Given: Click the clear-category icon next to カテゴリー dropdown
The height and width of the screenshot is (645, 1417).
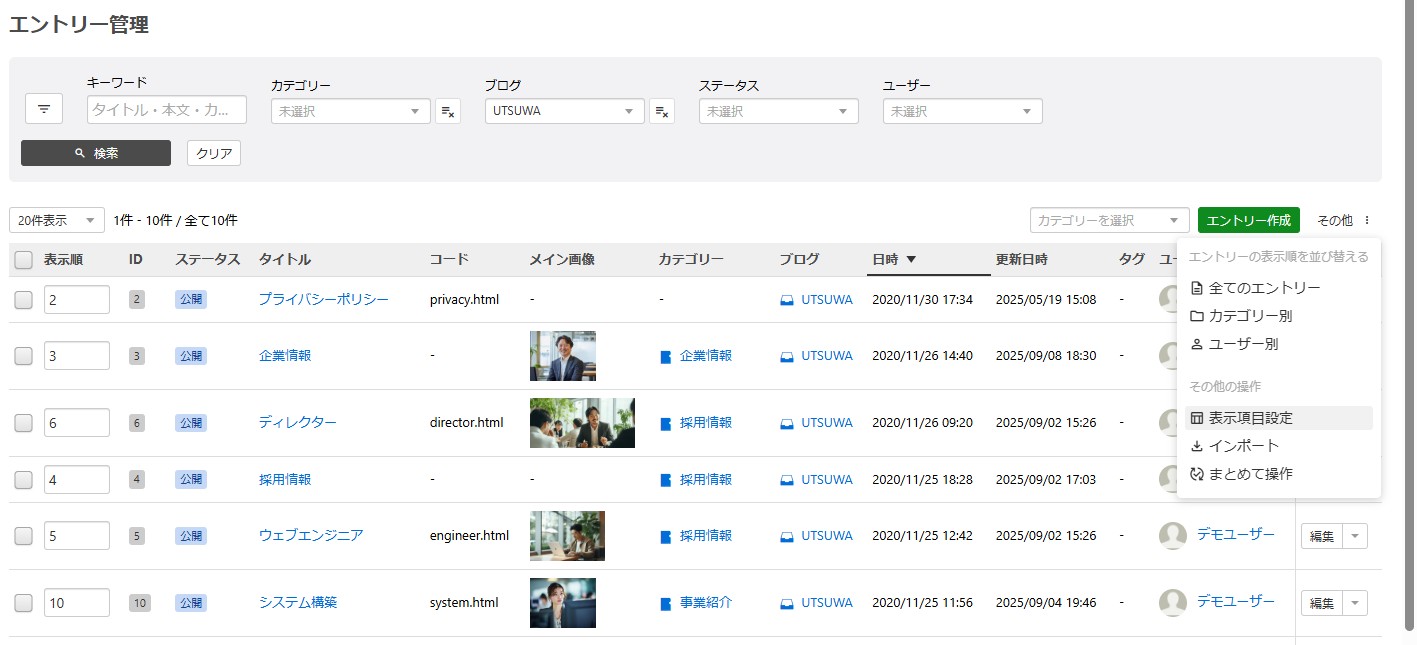Looking at the screenshot, I should (x=448, y=111).
